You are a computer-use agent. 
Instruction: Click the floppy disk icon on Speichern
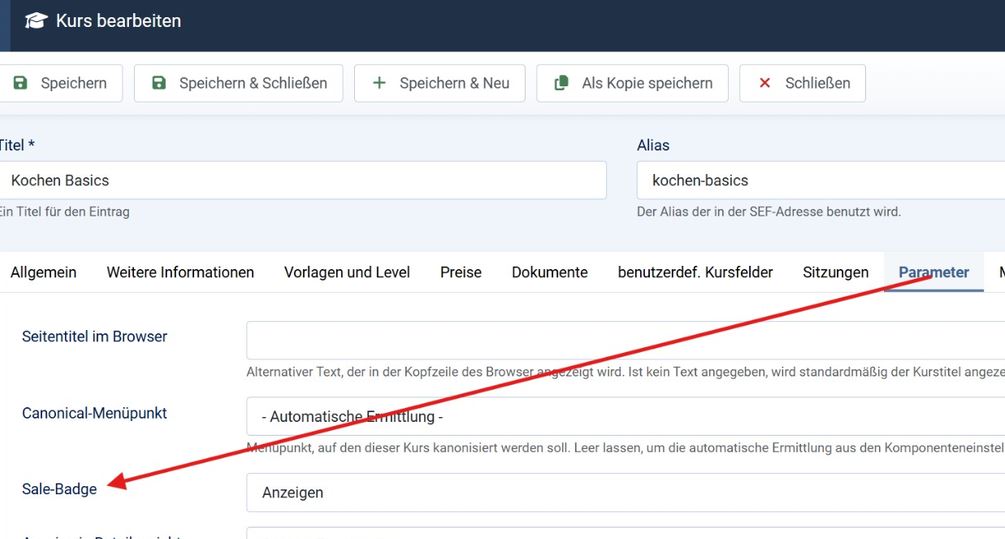point(21,83)
